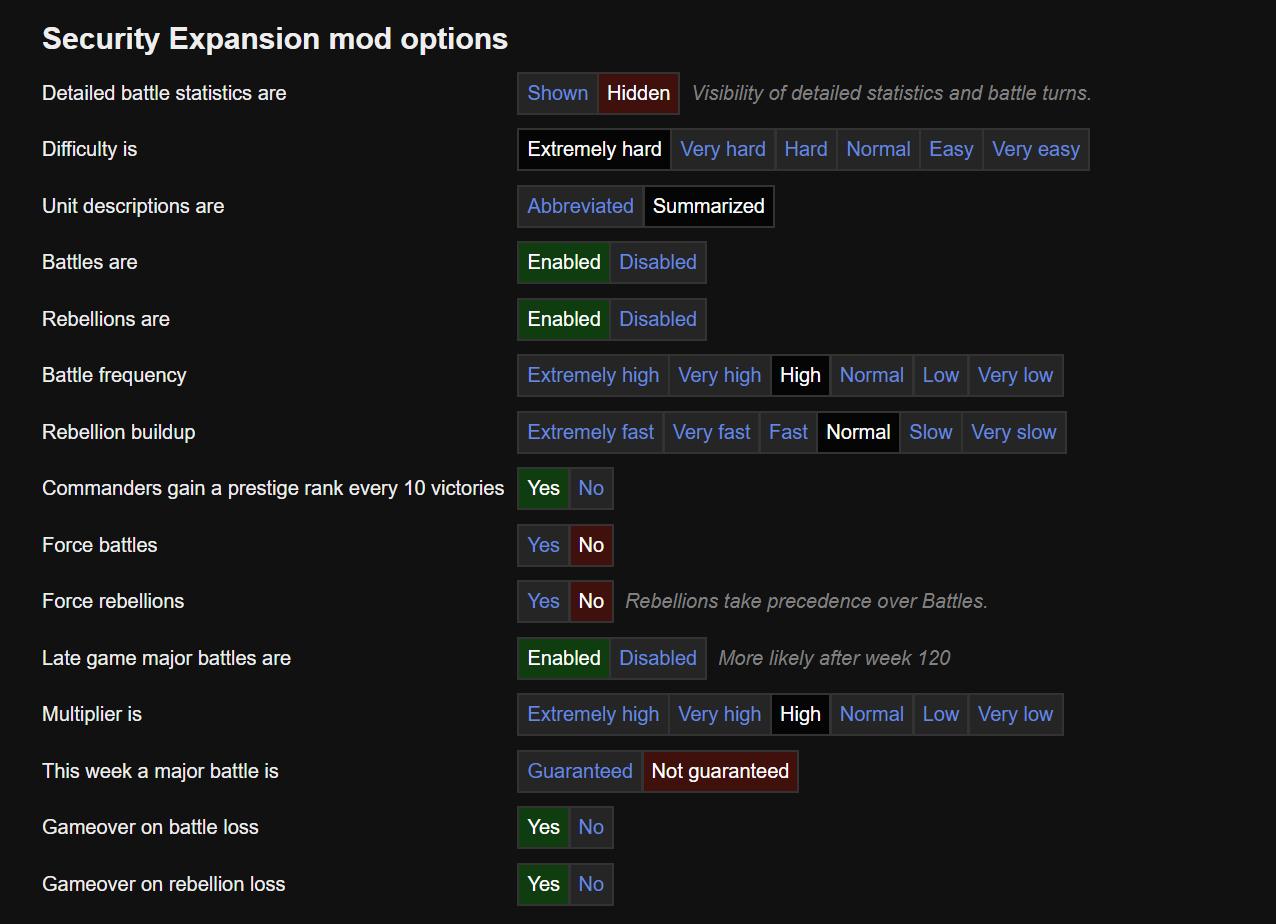
Task: Select No for gameover on rebellion loss
Action: coord(591,884)
